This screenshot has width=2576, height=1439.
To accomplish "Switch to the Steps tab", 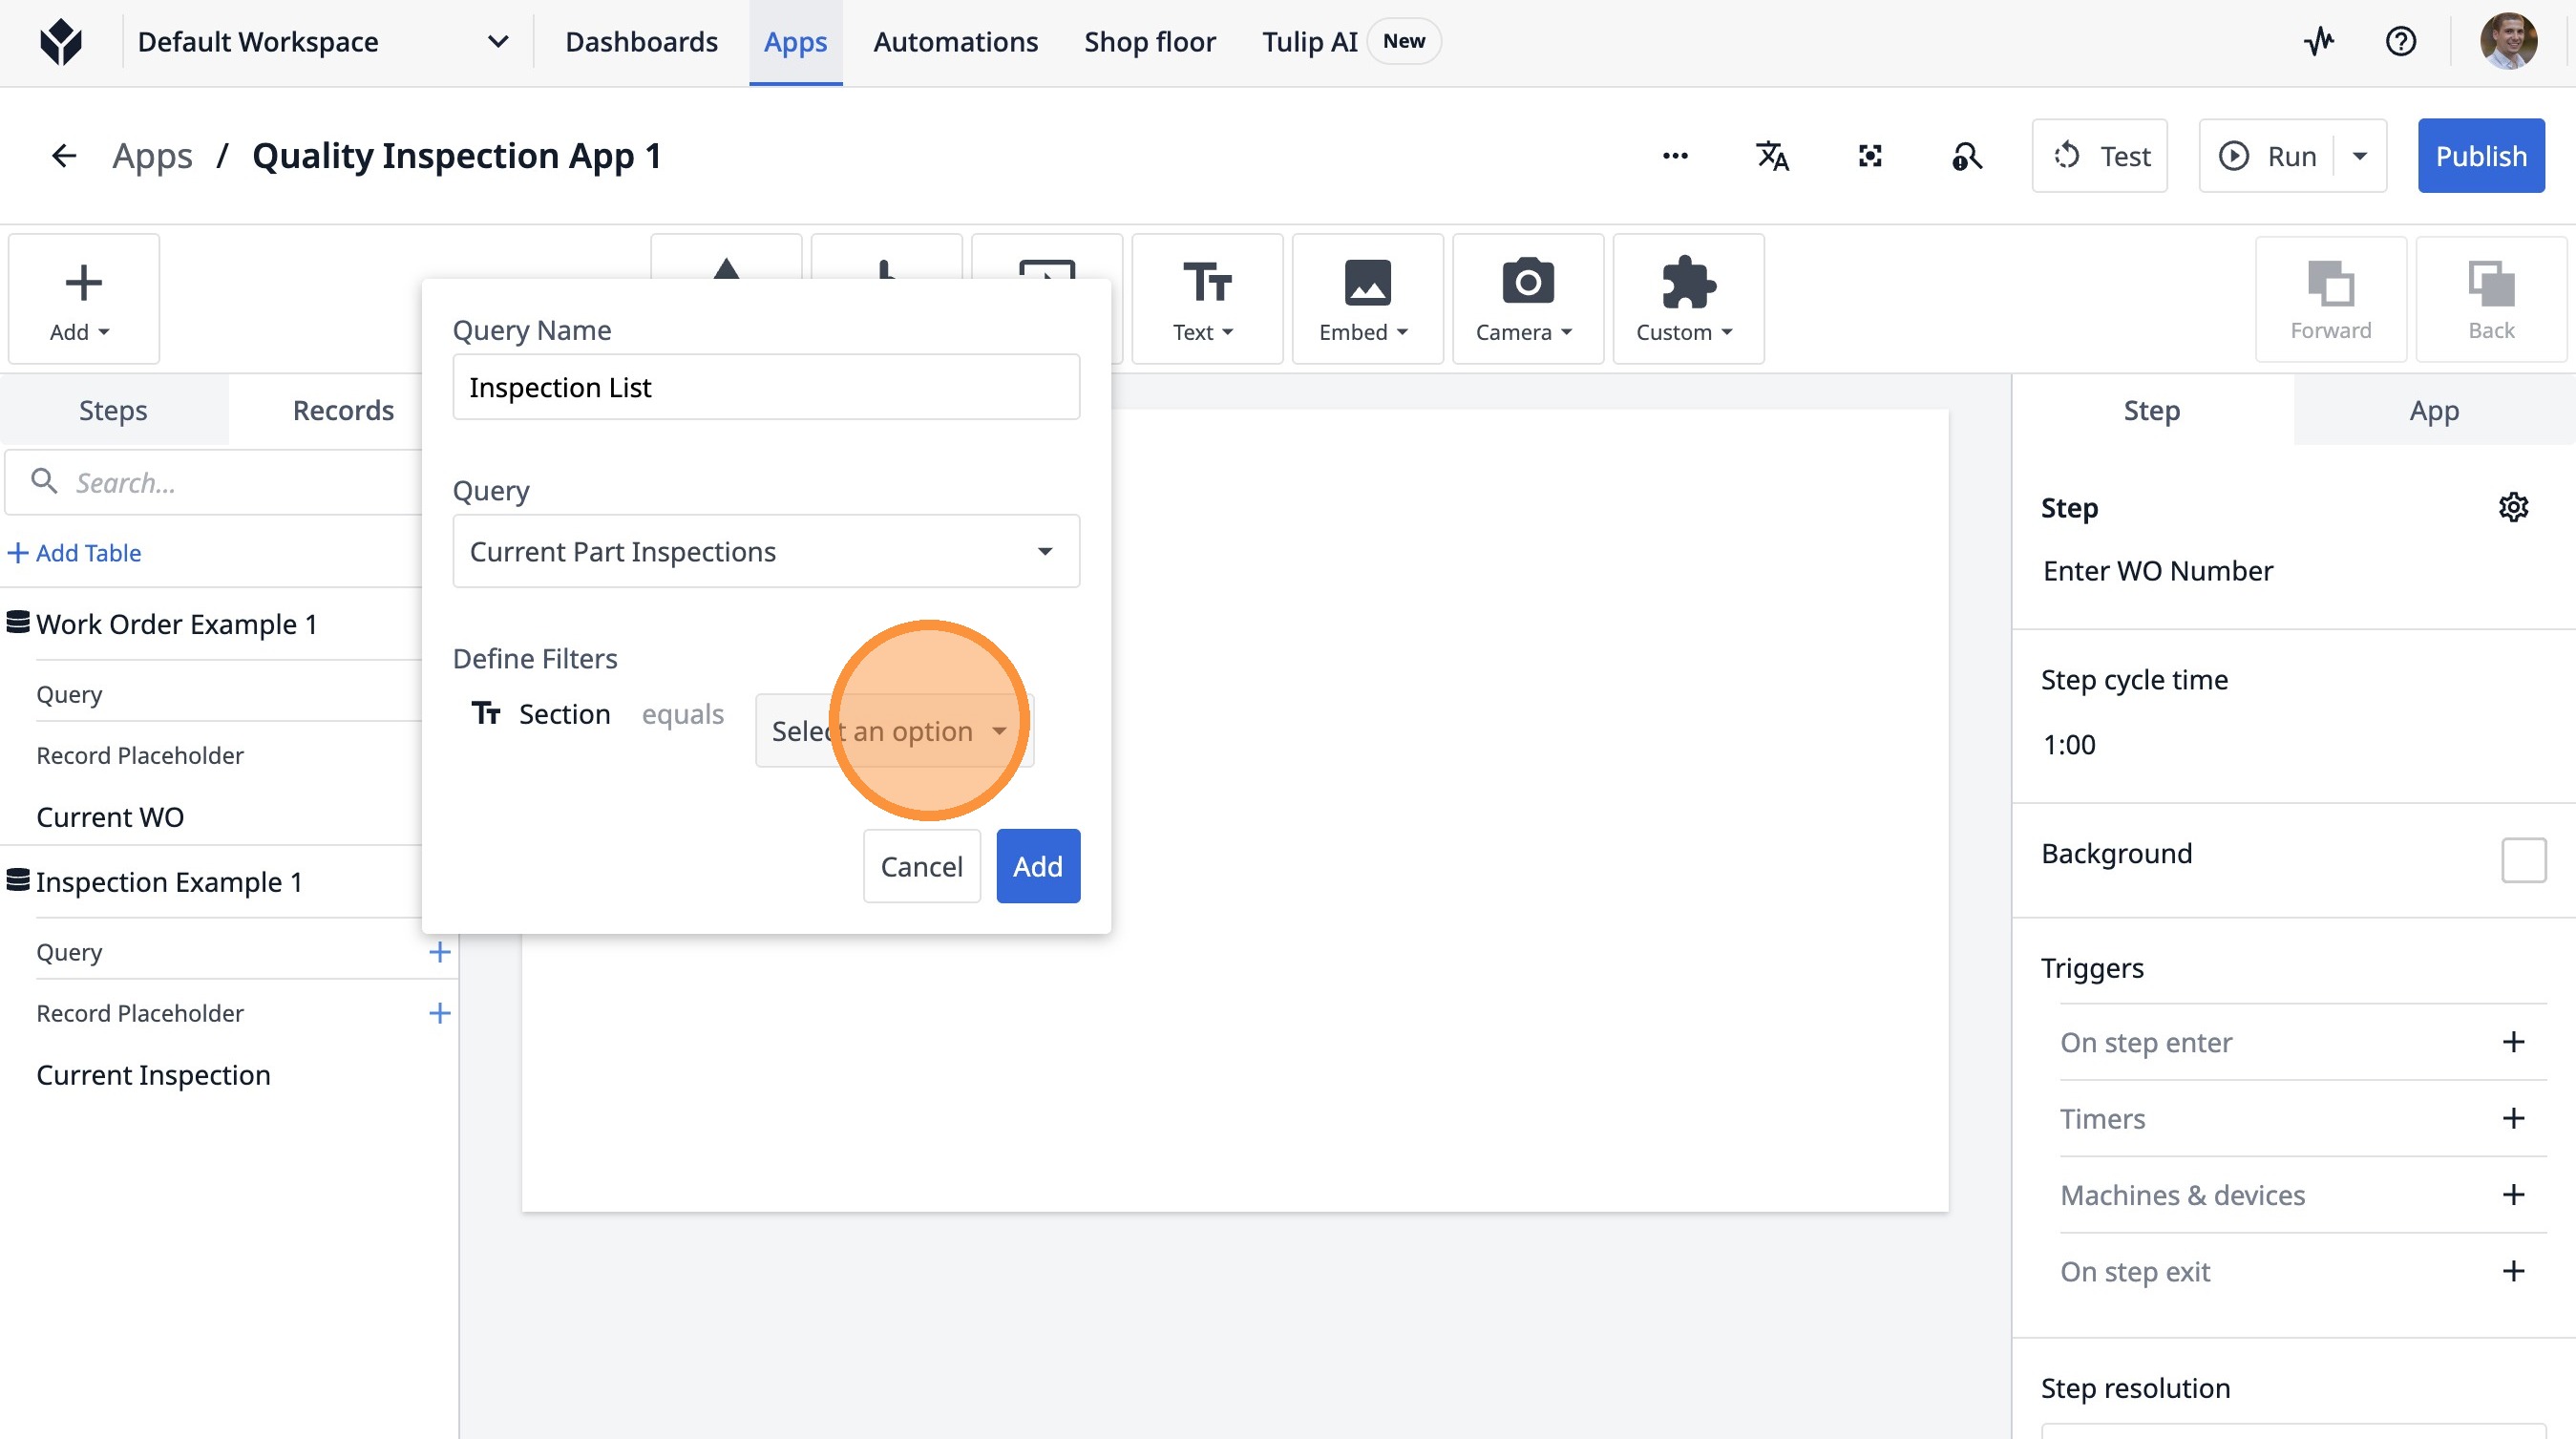I will click(113, 410).
